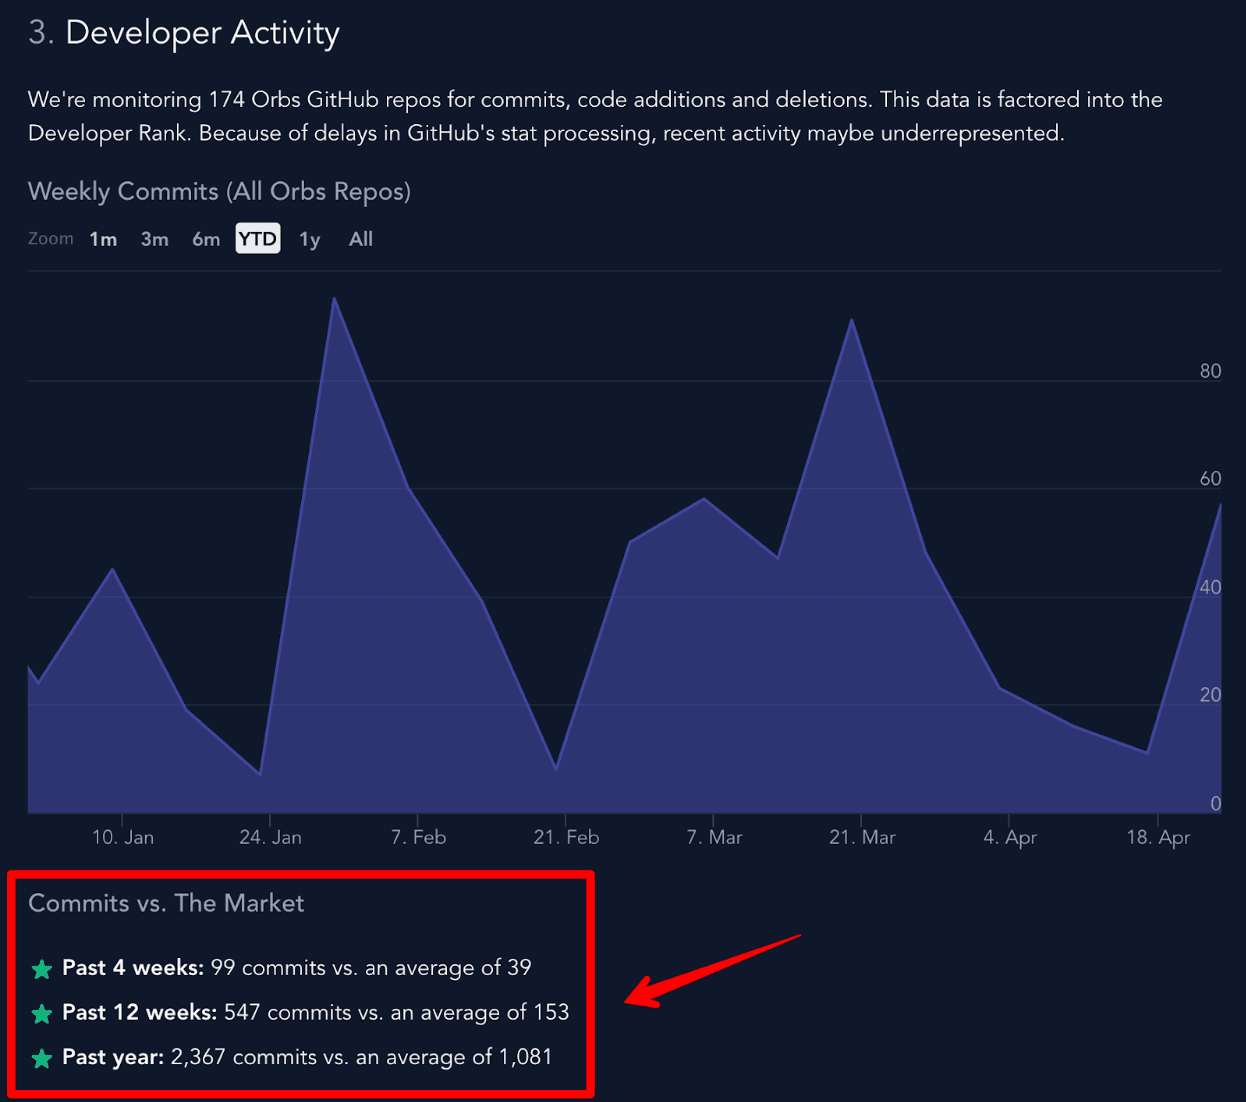This screenshot has height=1102, width=1246.
Task: Click the green star beside Past 4 weeks
Action: point(42,969)
